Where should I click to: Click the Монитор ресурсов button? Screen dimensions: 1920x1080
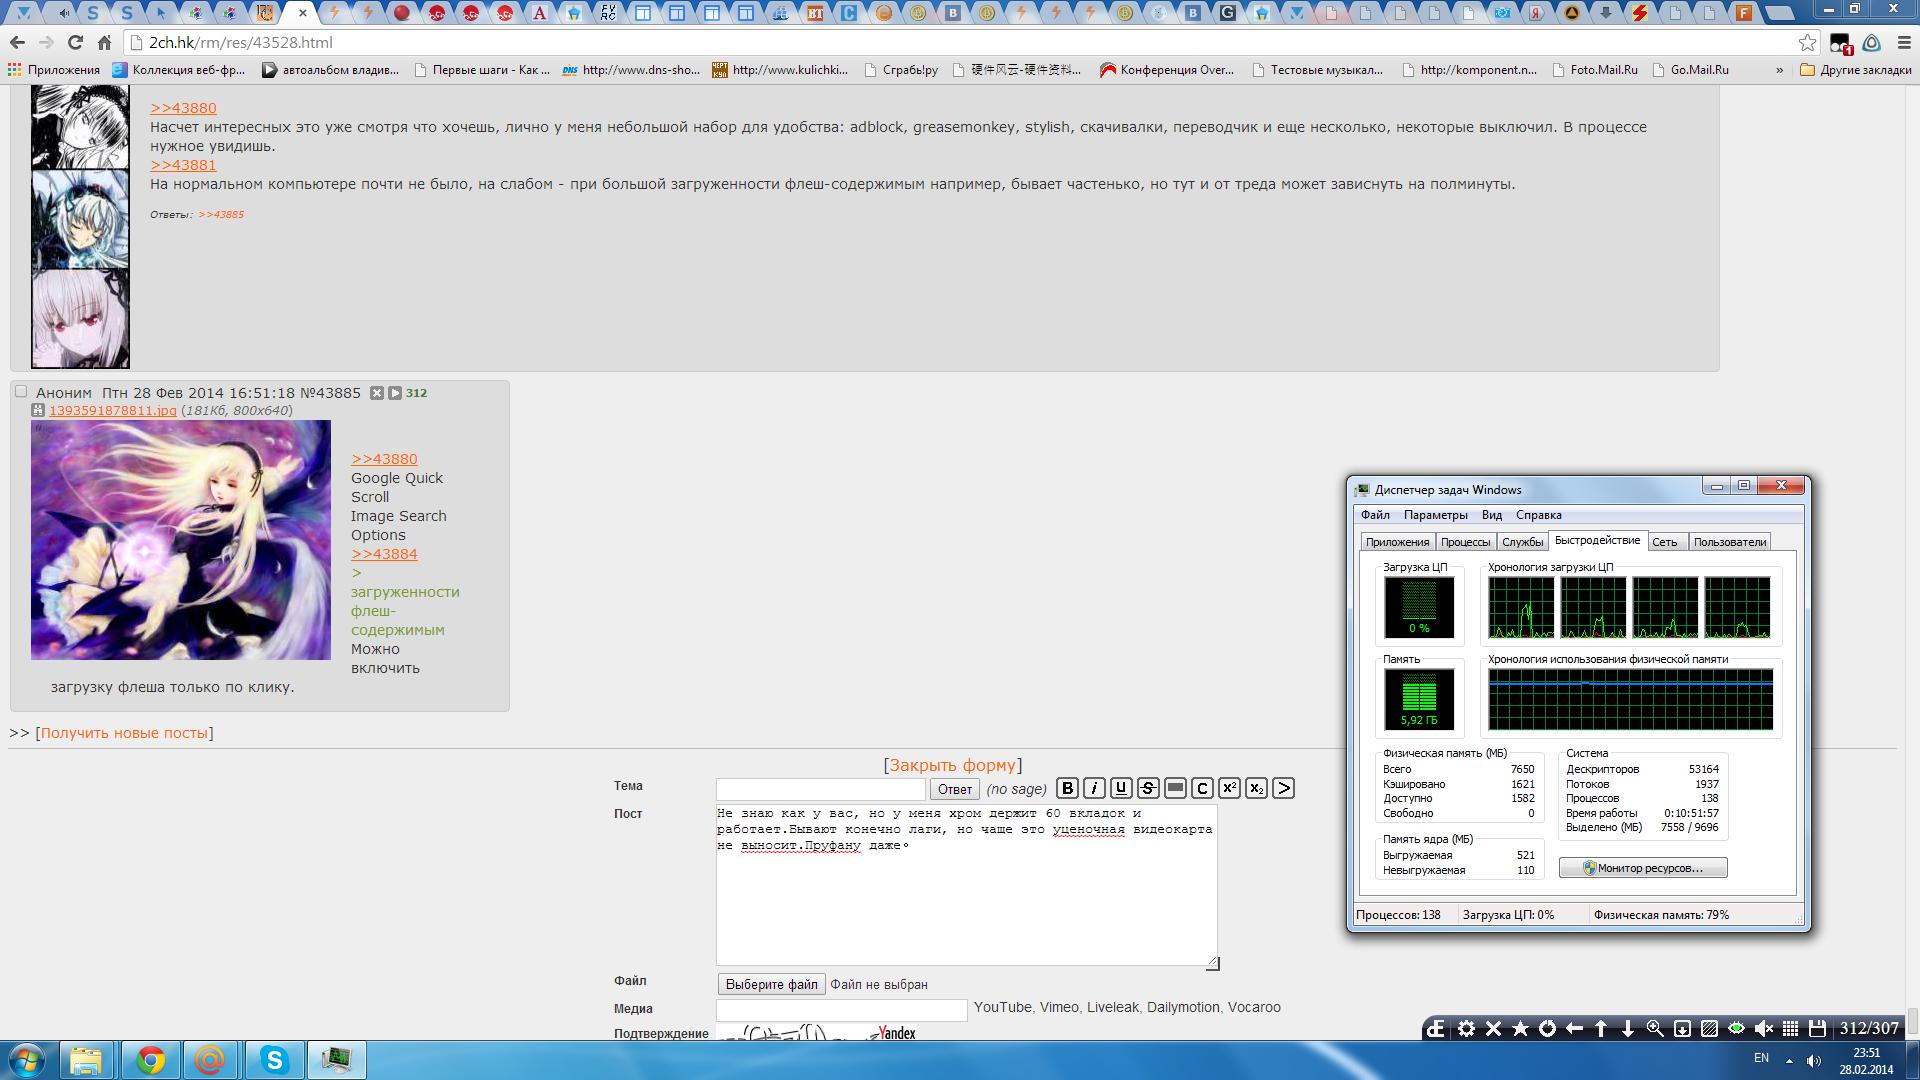pyautogui.click(x=1642, y=868)
